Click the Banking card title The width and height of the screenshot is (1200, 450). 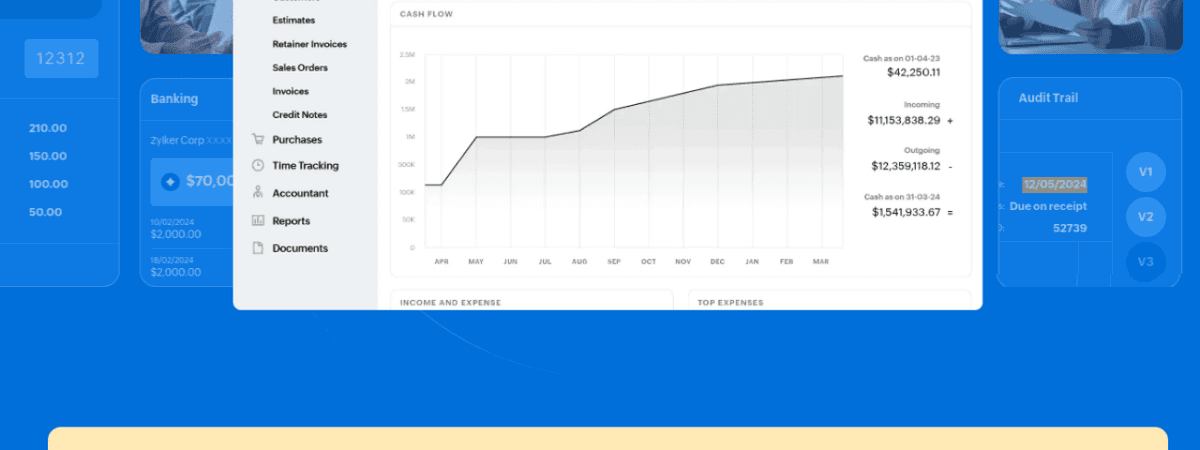(174, 99)
